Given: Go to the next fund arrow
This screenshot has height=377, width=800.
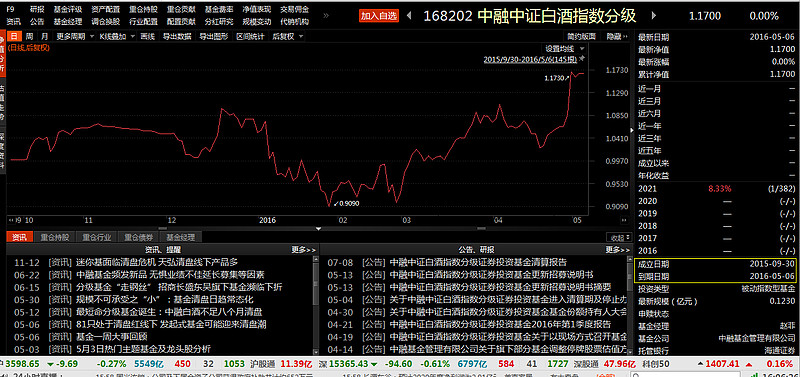Looking at the screenshot, I should tap(654, 16).
